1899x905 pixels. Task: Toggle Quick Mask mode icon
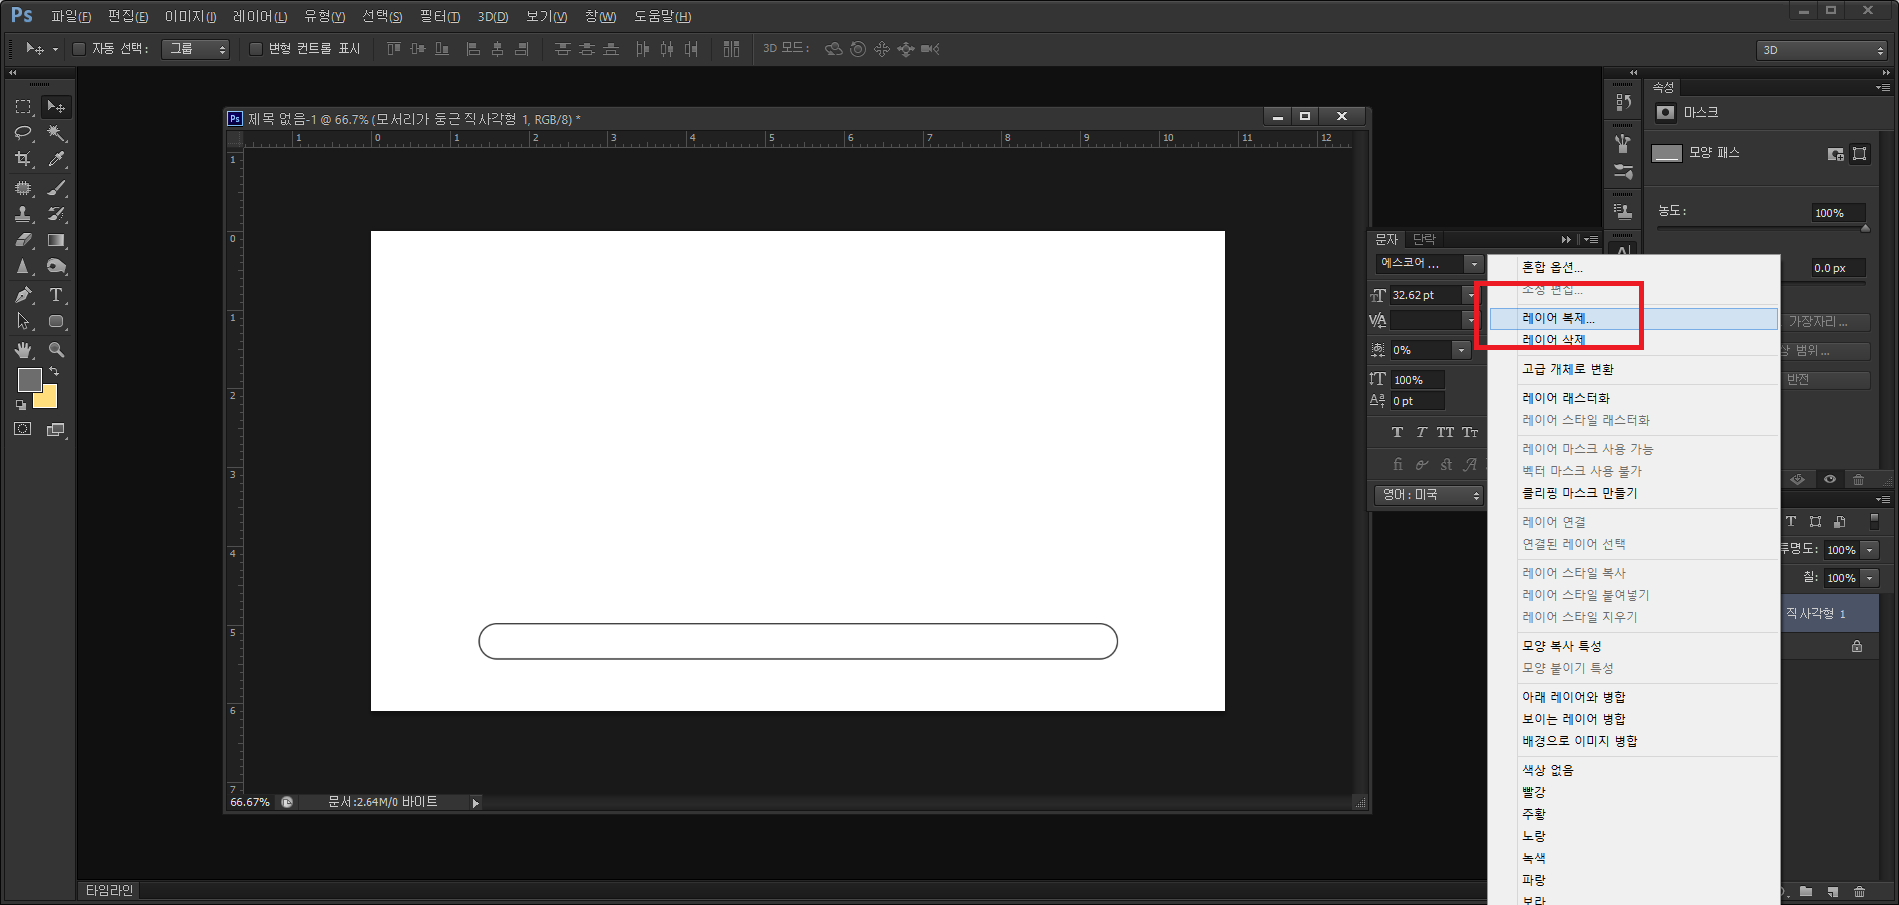coord(23,429)
